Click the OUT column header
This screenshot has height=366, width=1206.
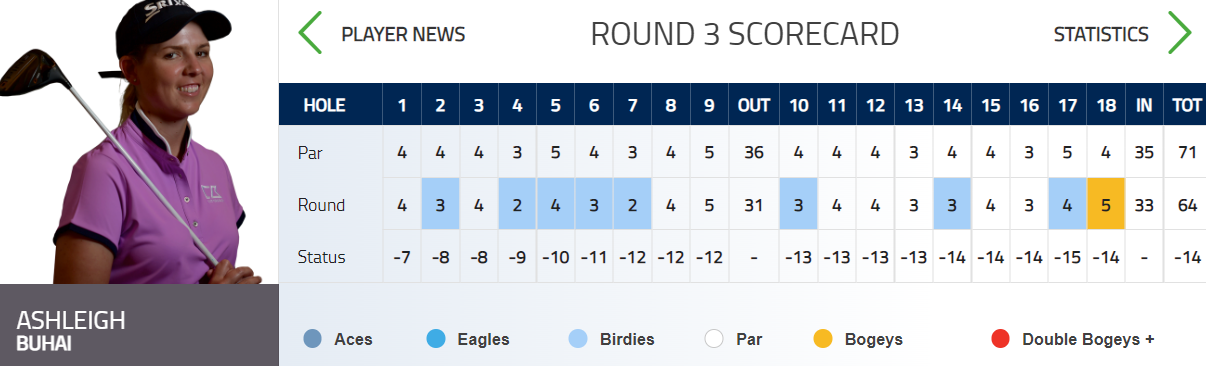click(x=753, y=104)
